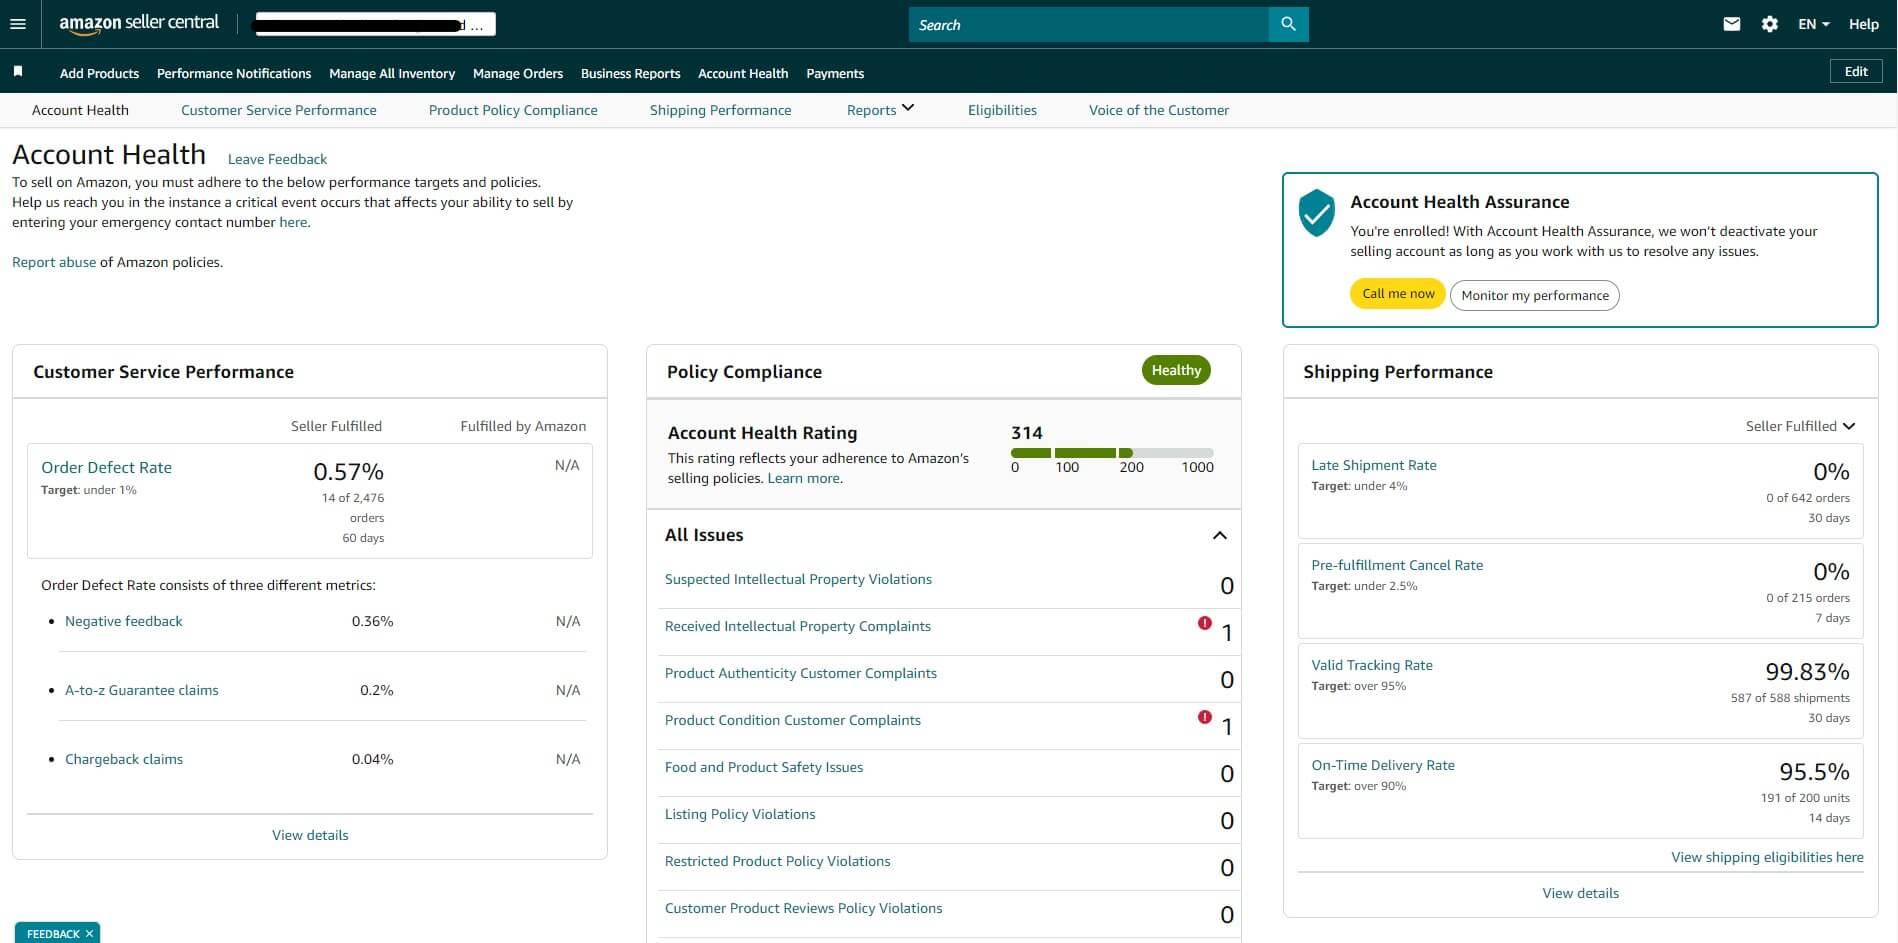This screenshot has height=943, width=1898.
Task: Open Suspected Intellectual Property Violations
Action: [x=798, y=579]
